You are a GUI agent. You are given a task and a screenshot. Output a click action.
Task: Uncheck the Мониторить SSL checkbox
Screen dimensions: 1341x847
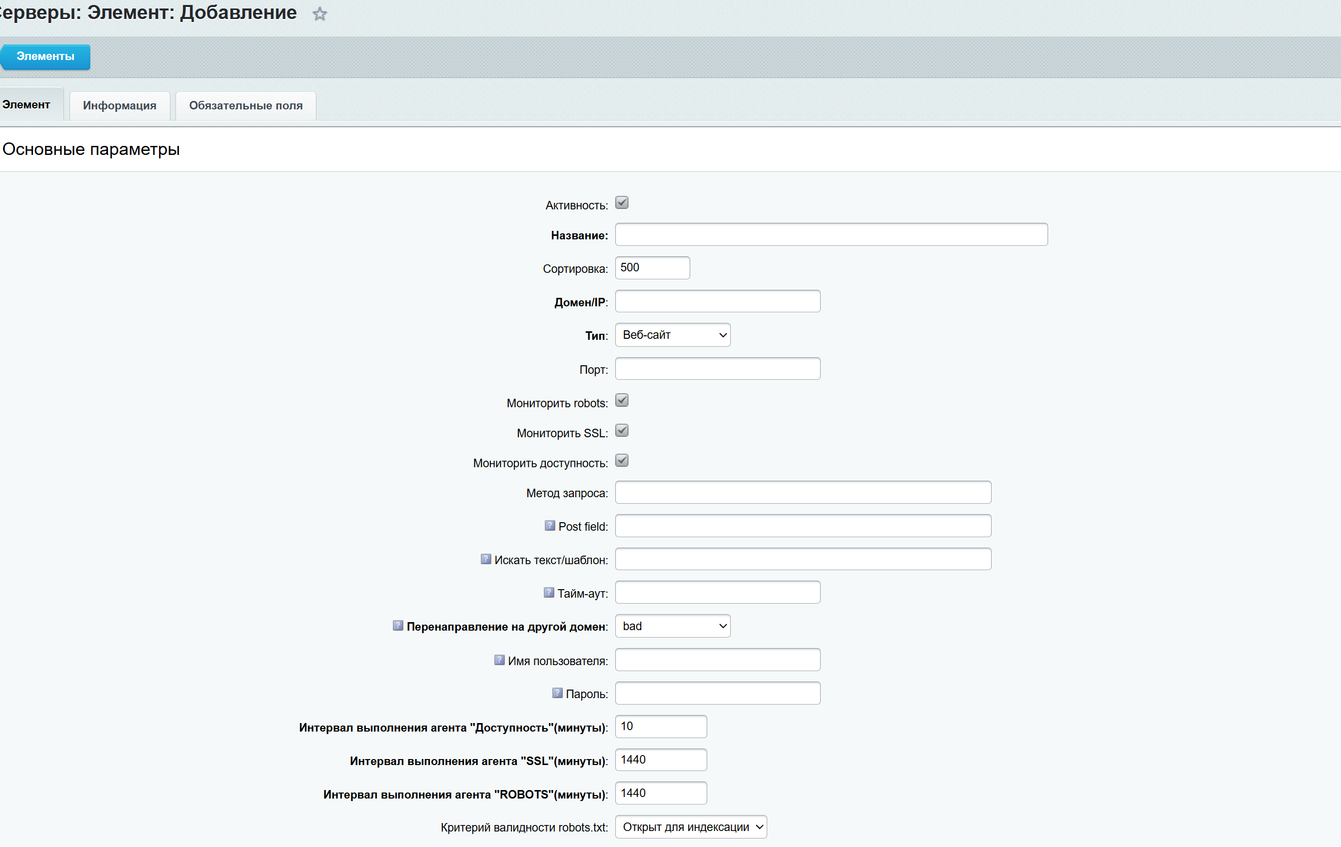tap(622, 431)
